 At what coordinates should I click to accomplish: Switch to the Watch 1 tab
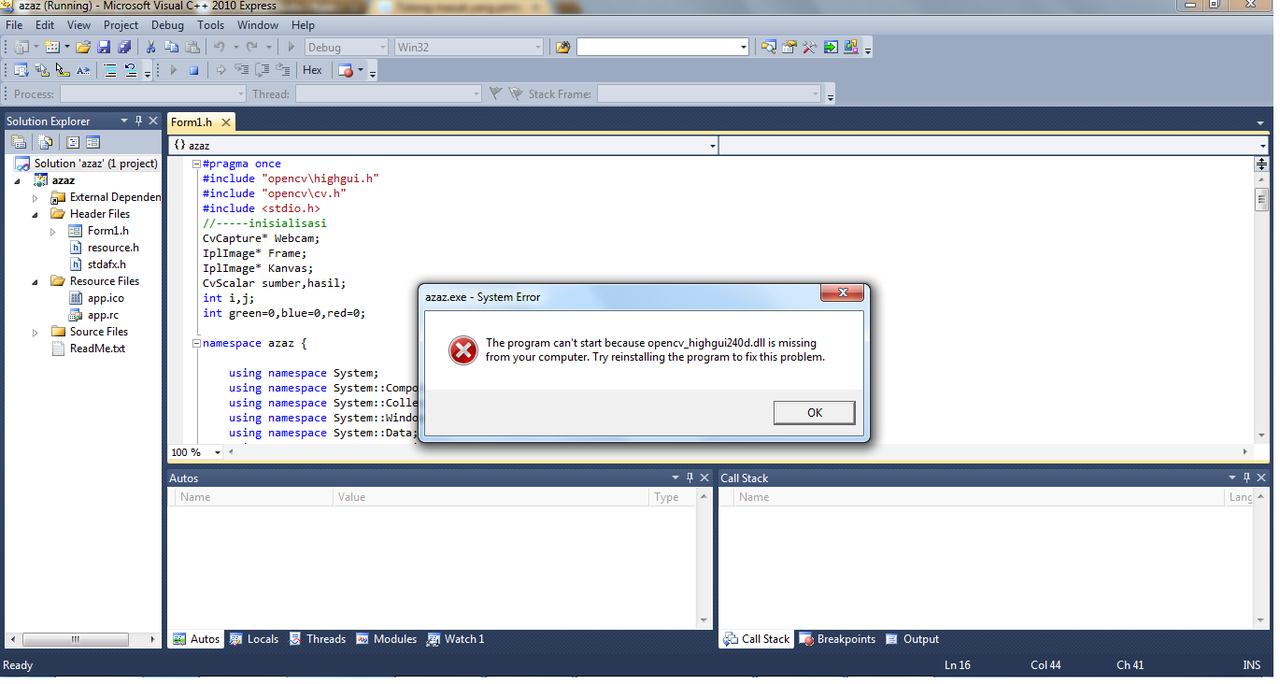click(455, 639)
